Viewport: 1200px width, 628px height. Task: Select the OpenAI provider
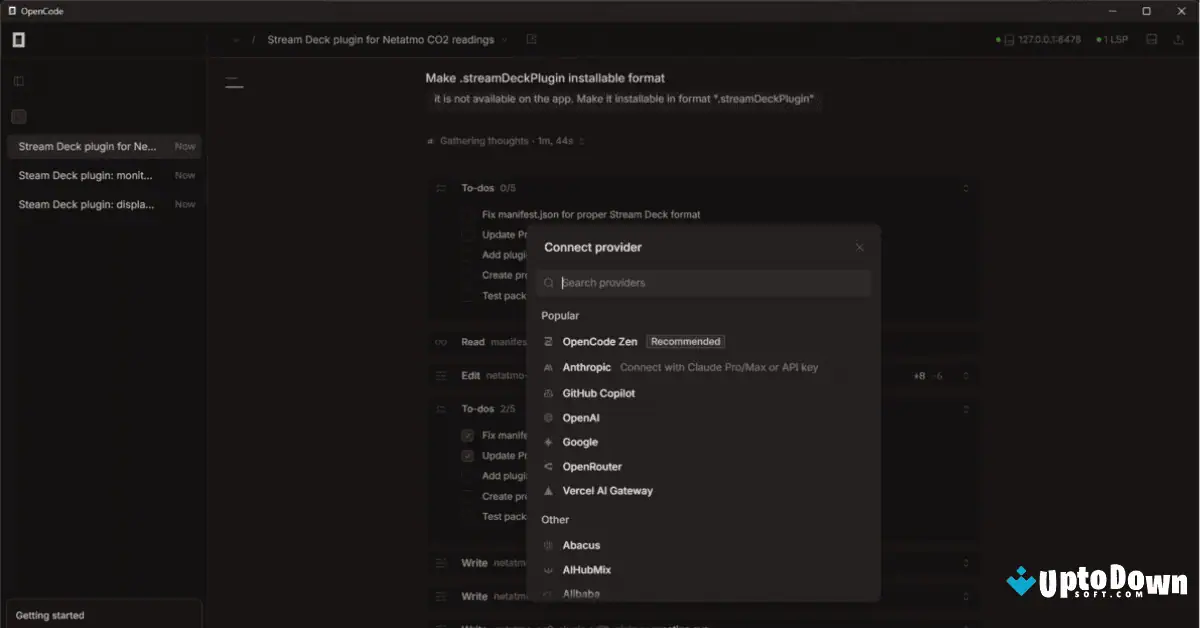pyautogui.click(x=582, y=417)
